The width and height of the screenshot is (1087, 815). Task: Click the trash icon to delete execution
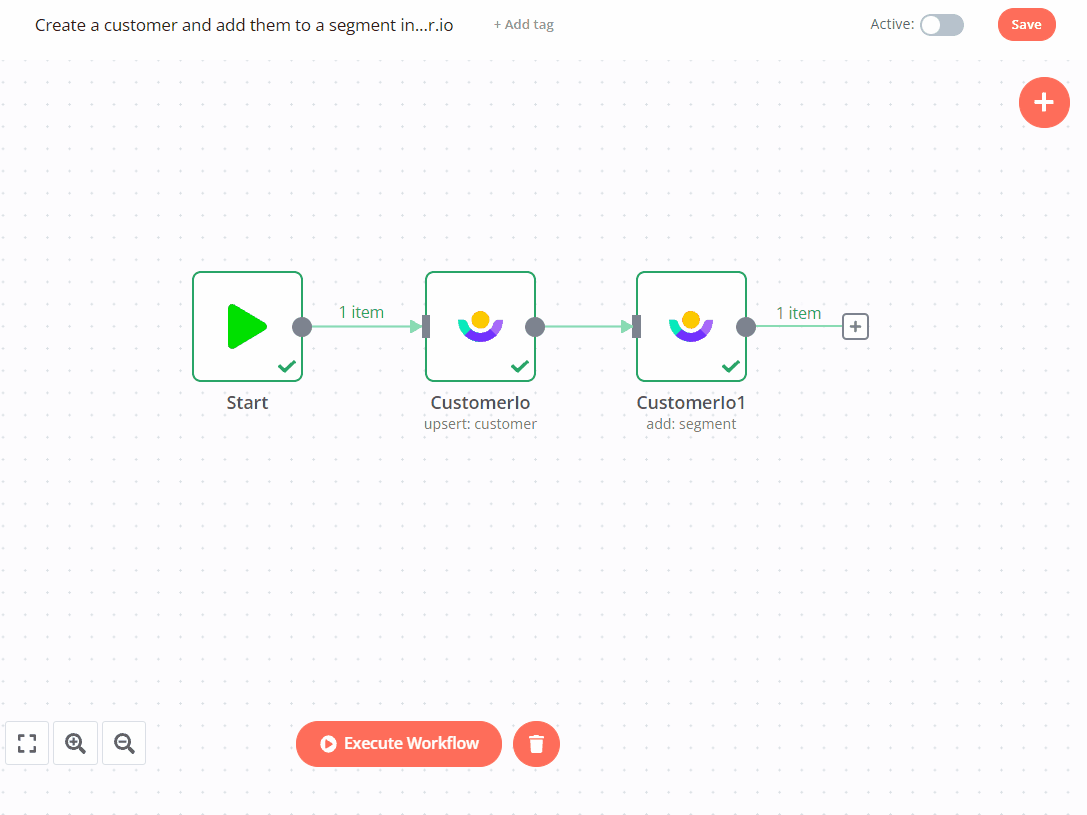point(536,744)
